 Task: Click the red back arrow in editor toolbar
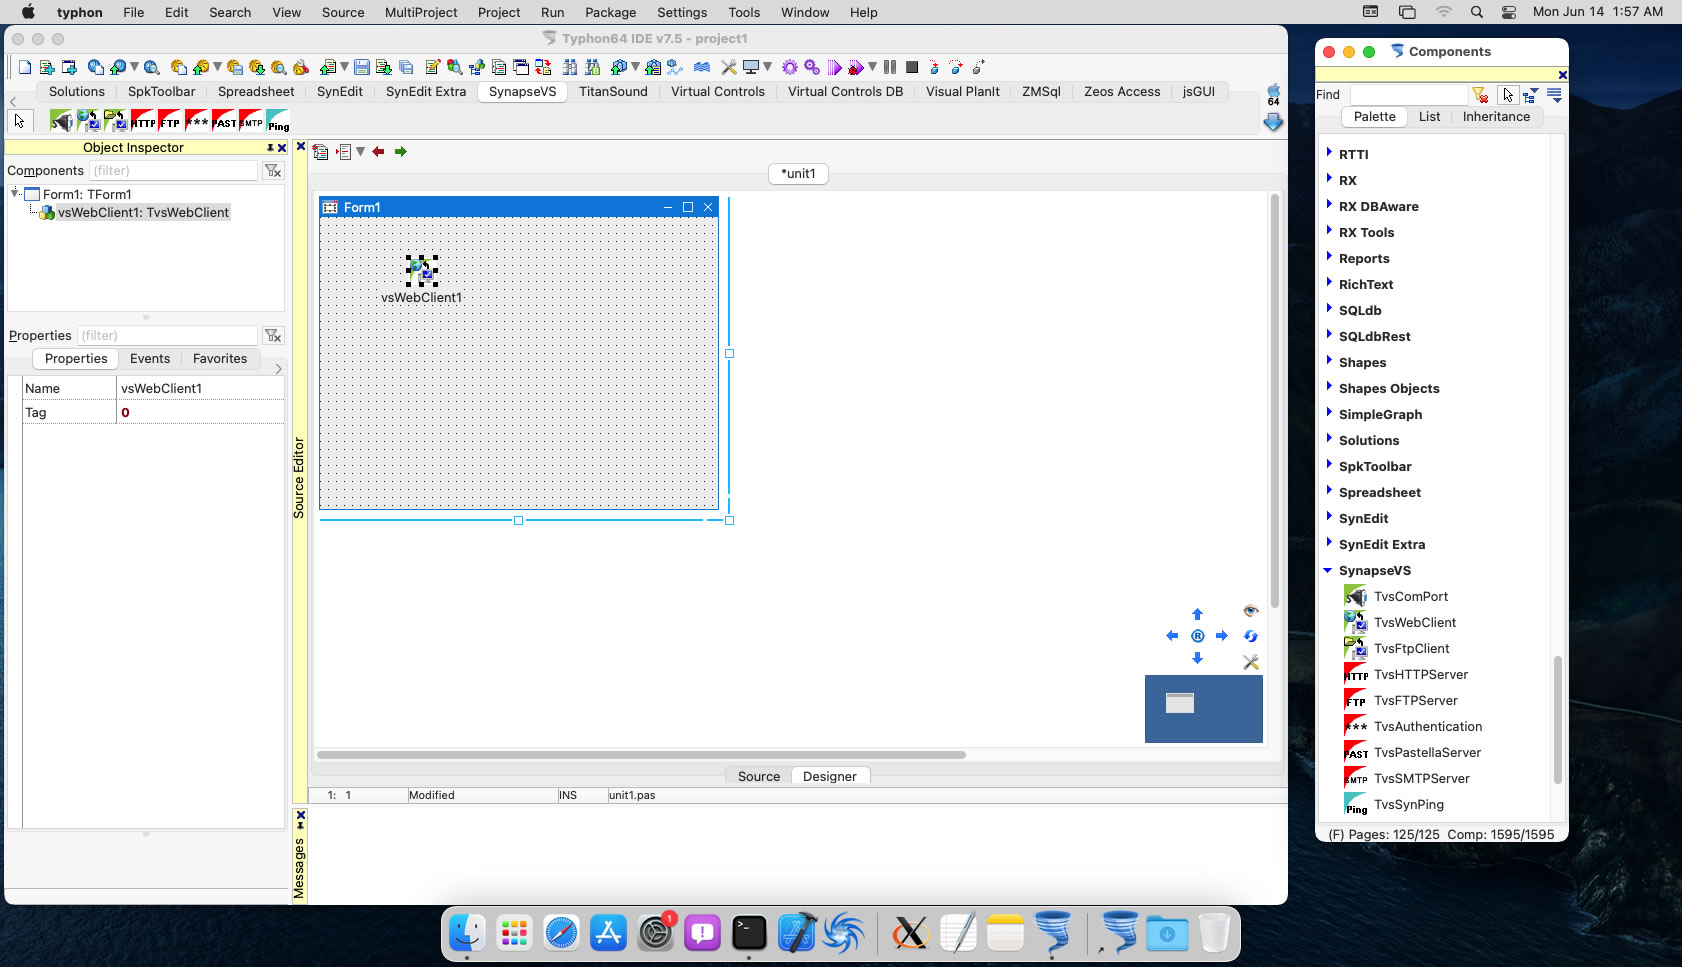[x=378, y=152]
